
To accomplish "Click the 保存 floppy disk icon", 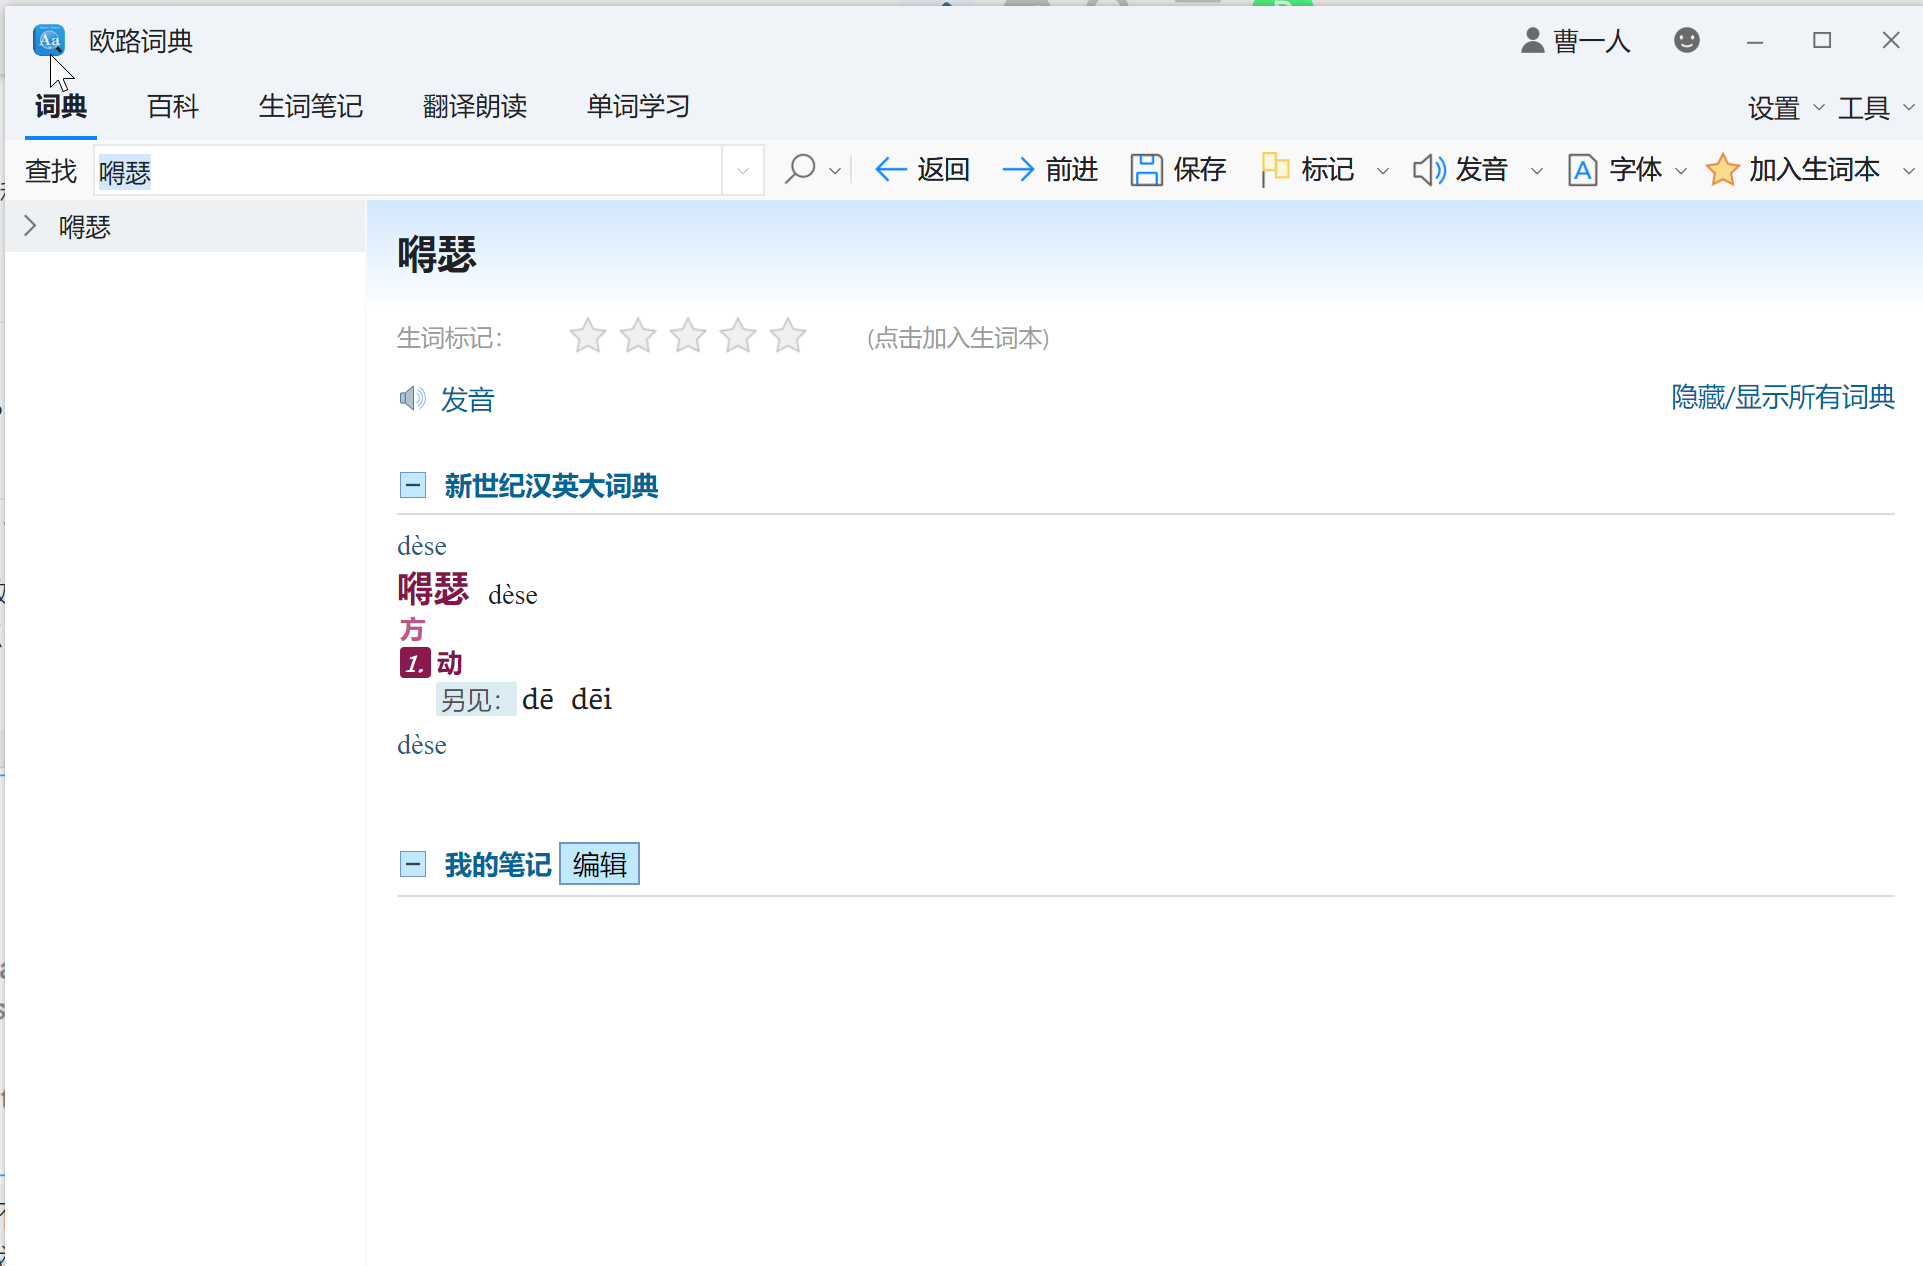I will (1146, 170).
